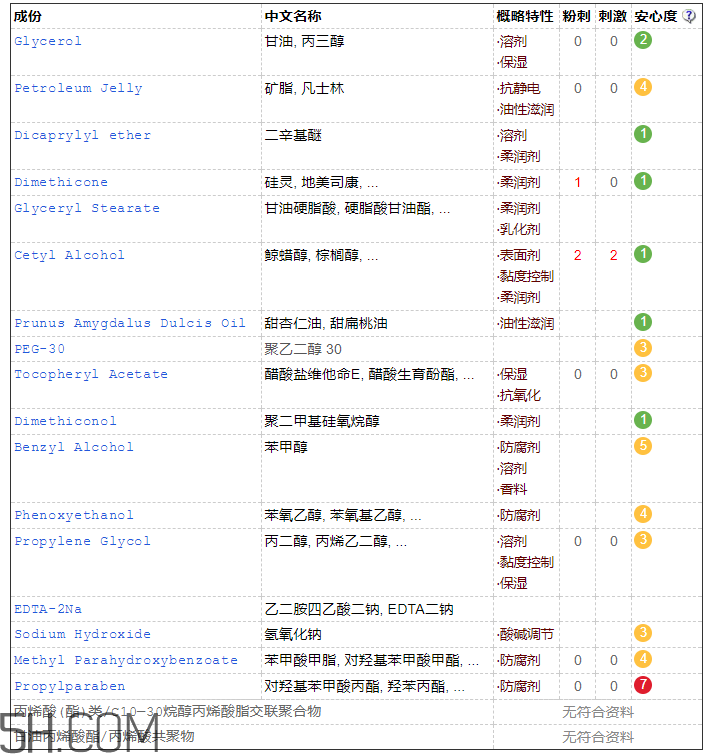The width and height of the screenshot is (708, 754).
Task: Click the green badge in Cetyl Alcohol row
Action: [x=643, y=254]
